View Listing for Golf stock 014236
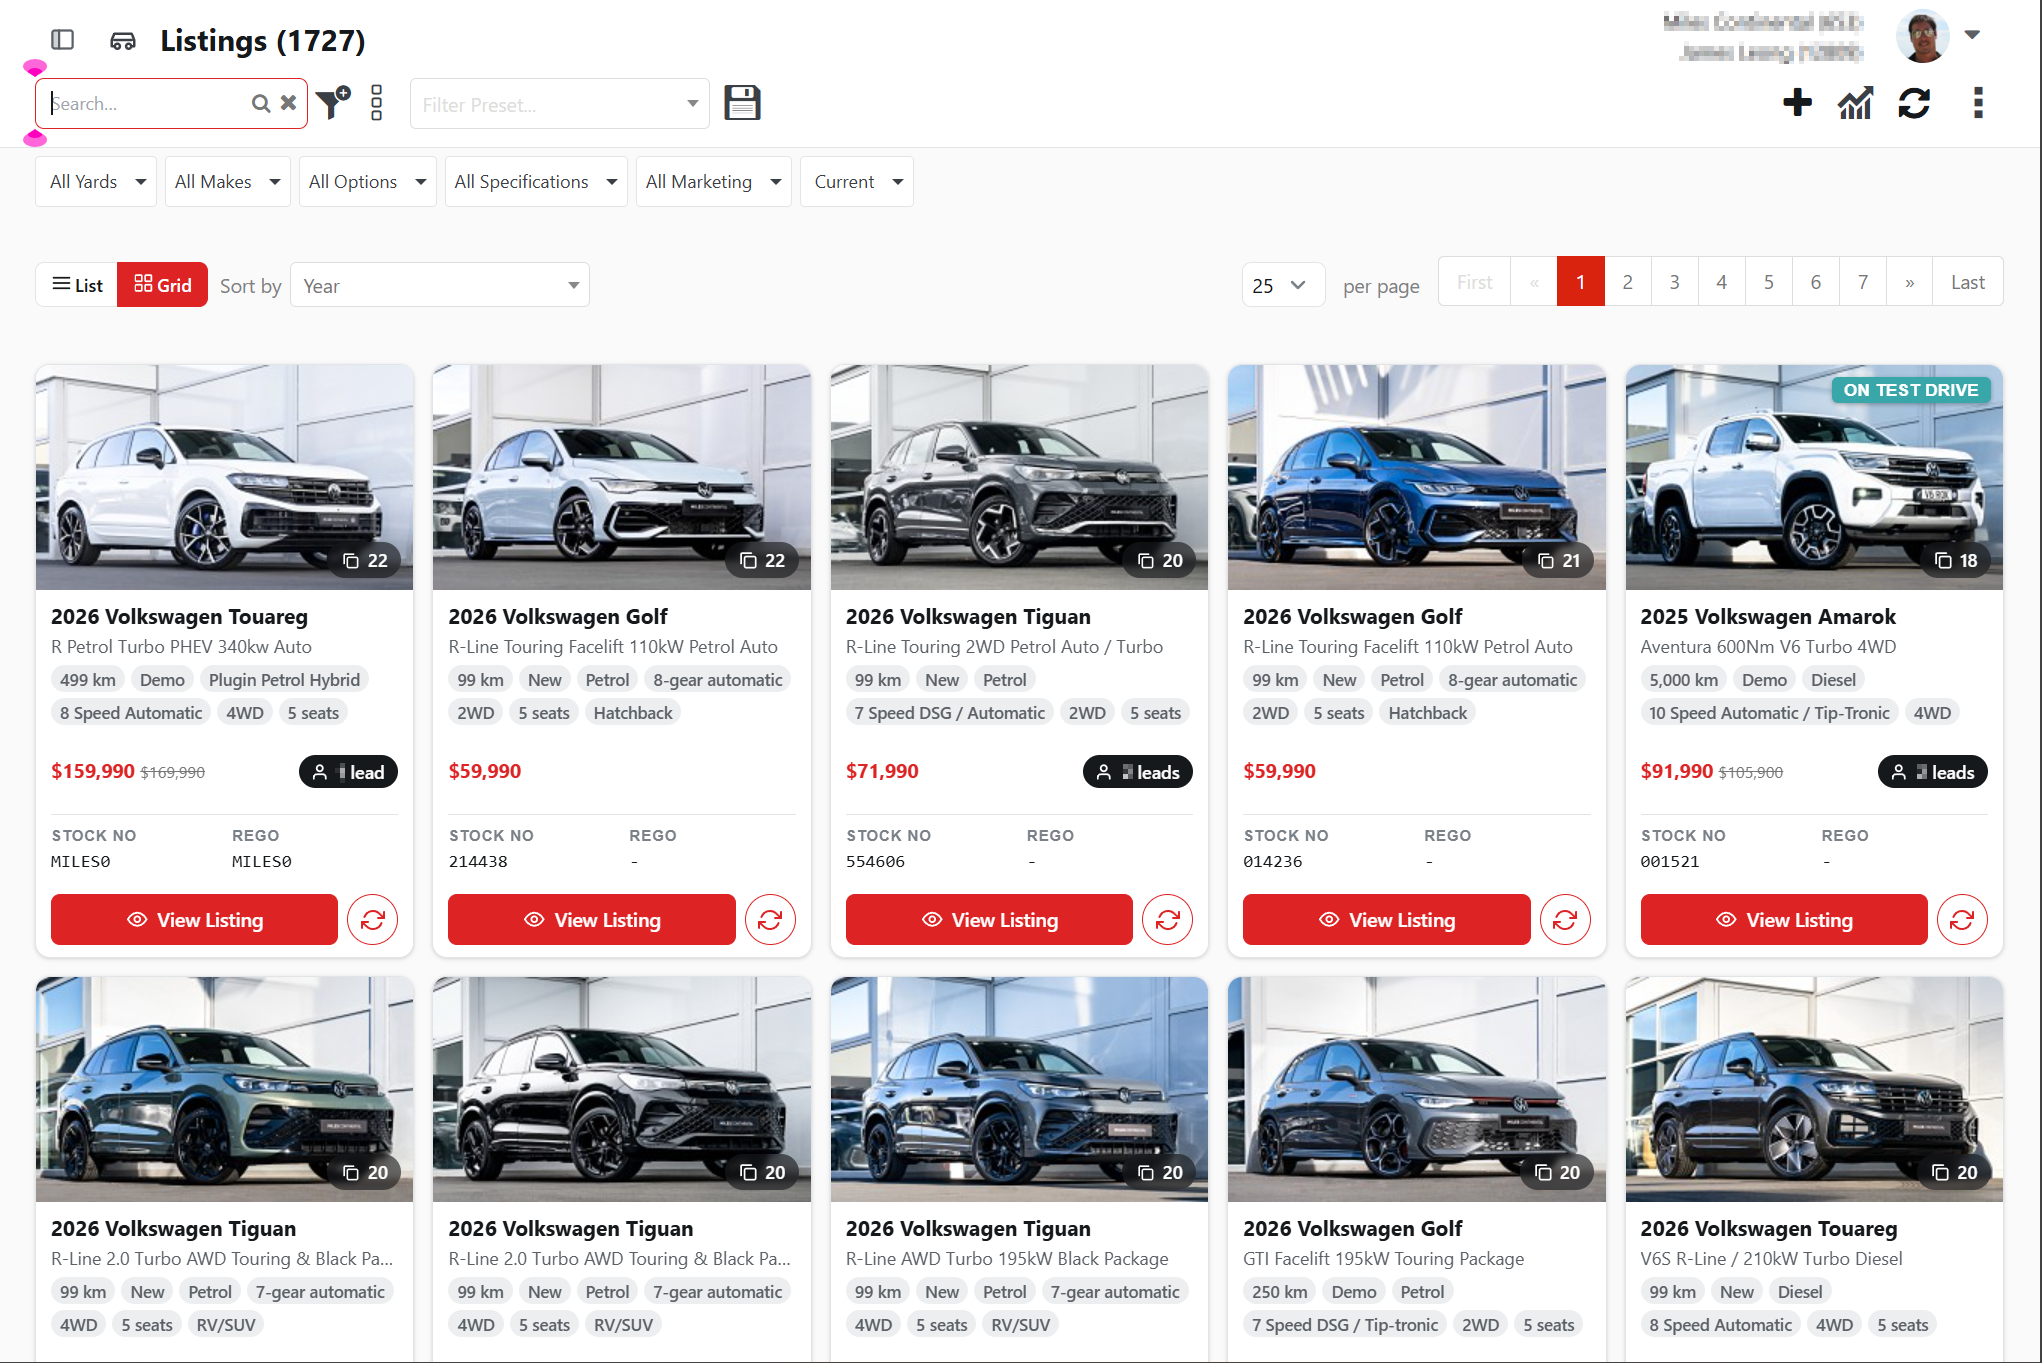 click(1387, 920)
